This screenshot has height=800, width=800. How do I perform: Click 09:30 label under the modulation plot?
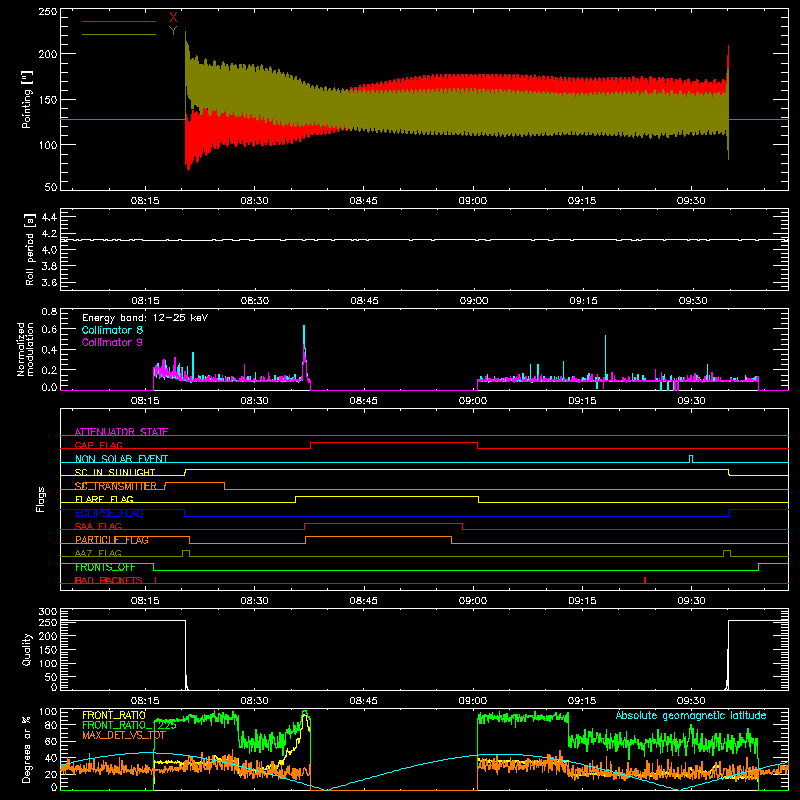click(x=691, y=401)
